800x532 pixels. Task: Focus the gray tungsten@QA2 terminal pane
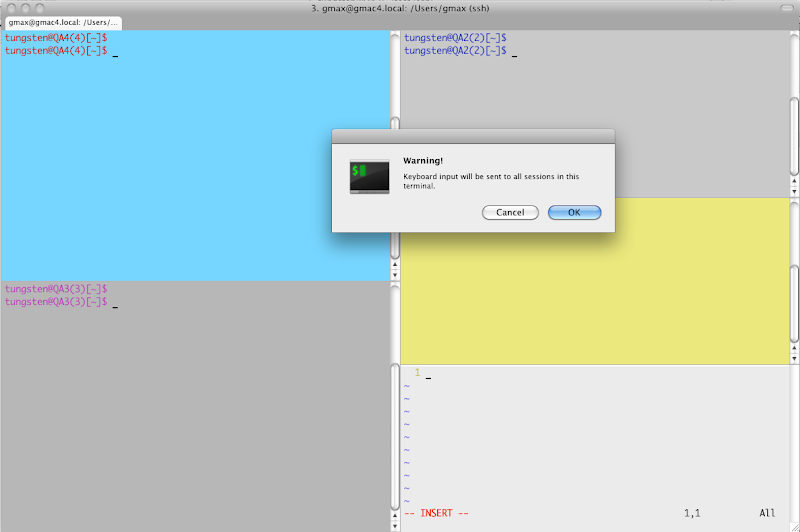[595, 114]
